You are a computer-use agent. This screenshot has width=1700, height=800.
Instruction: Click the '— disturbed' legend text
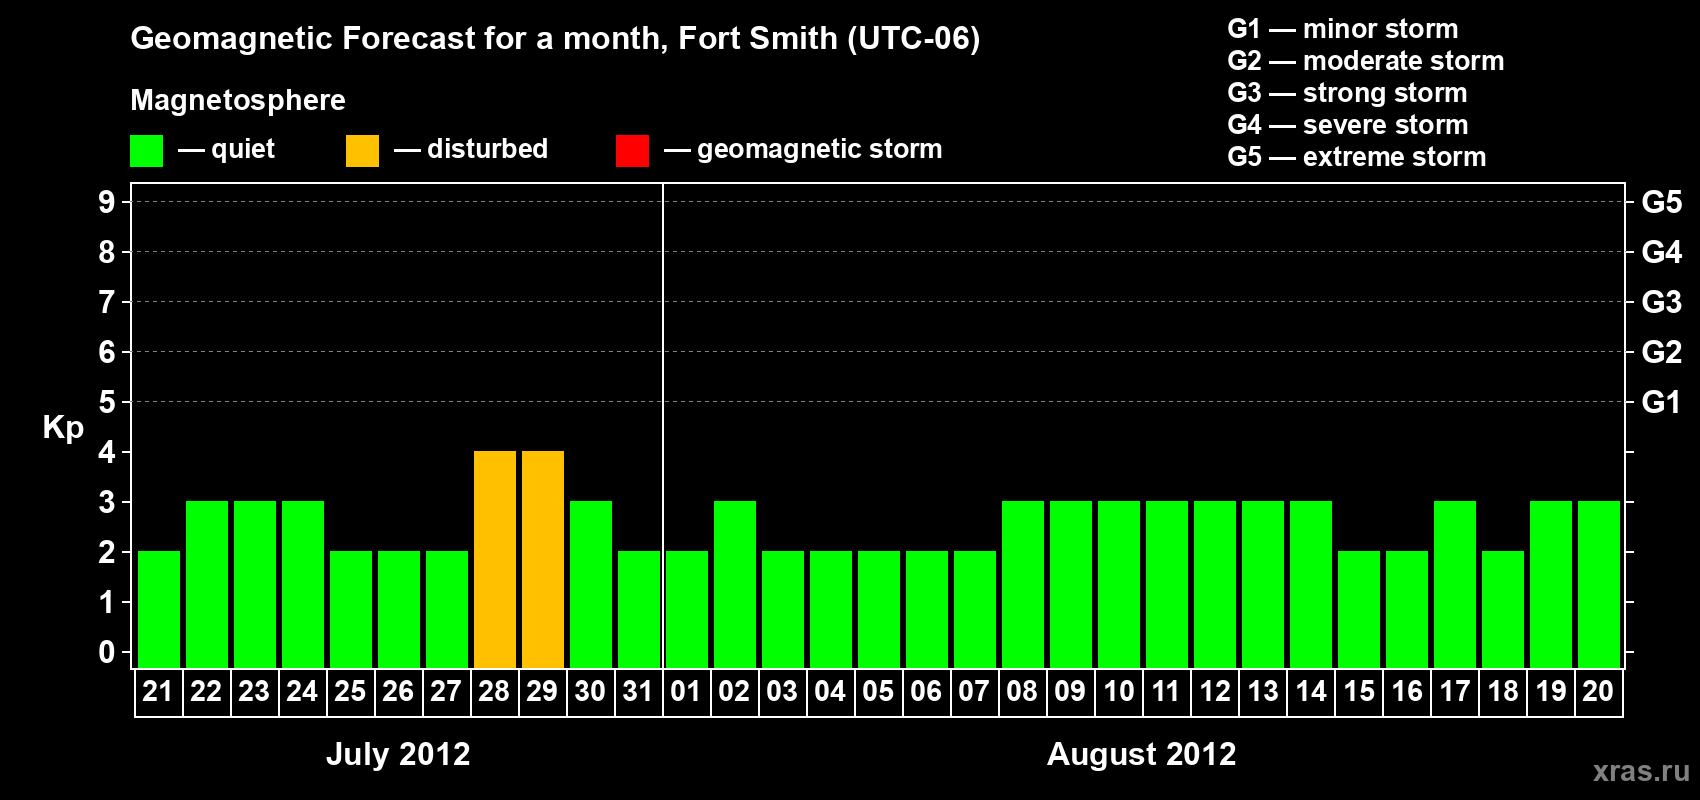tap(471, 150)
